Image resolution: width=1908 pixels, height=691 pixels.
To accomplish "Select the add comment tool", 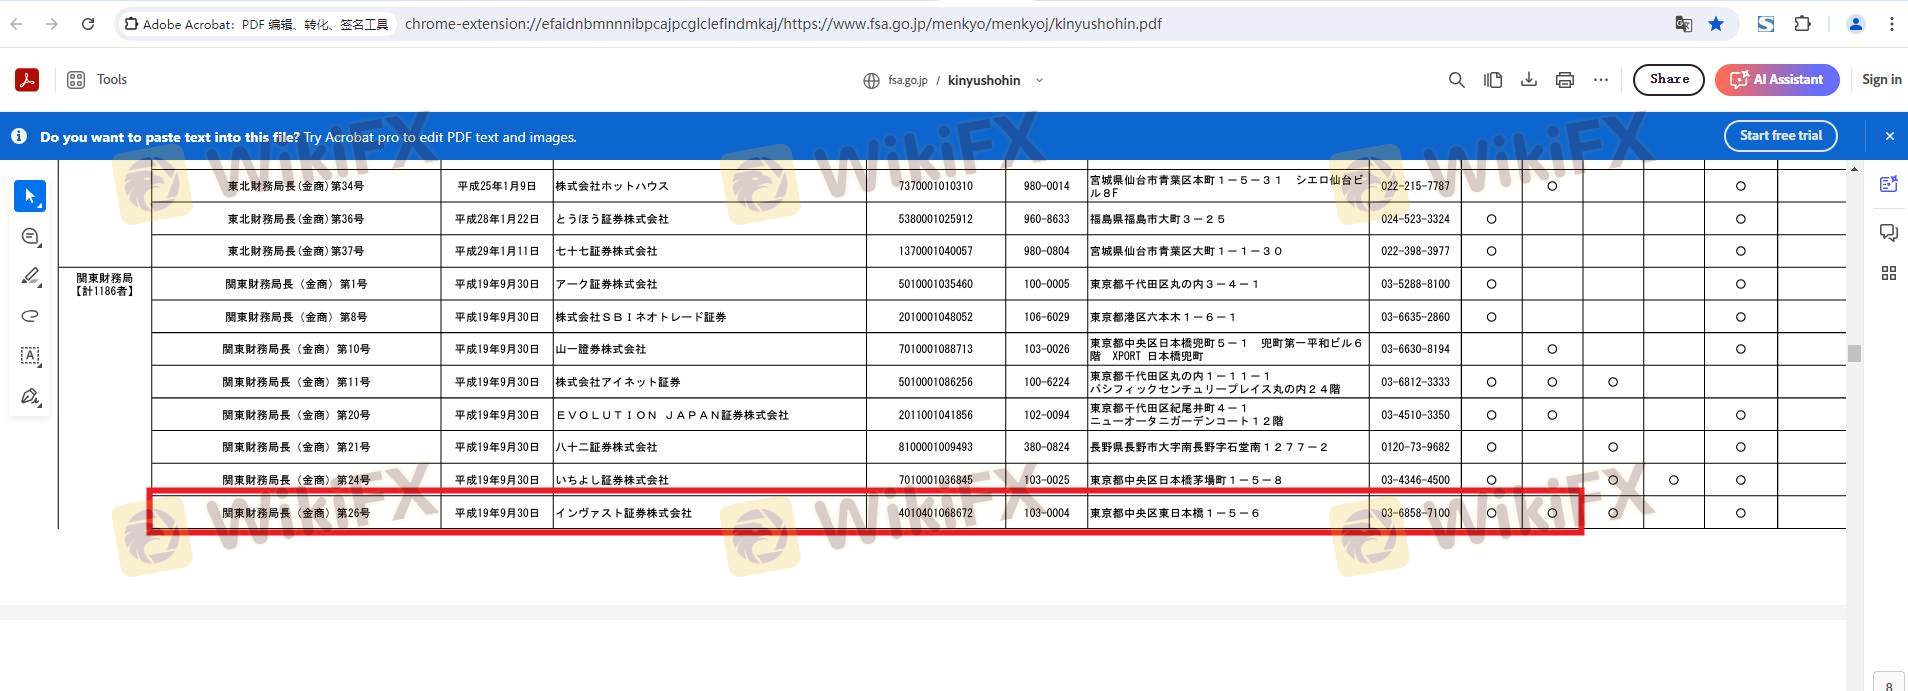I will click(x=30, y=237).
